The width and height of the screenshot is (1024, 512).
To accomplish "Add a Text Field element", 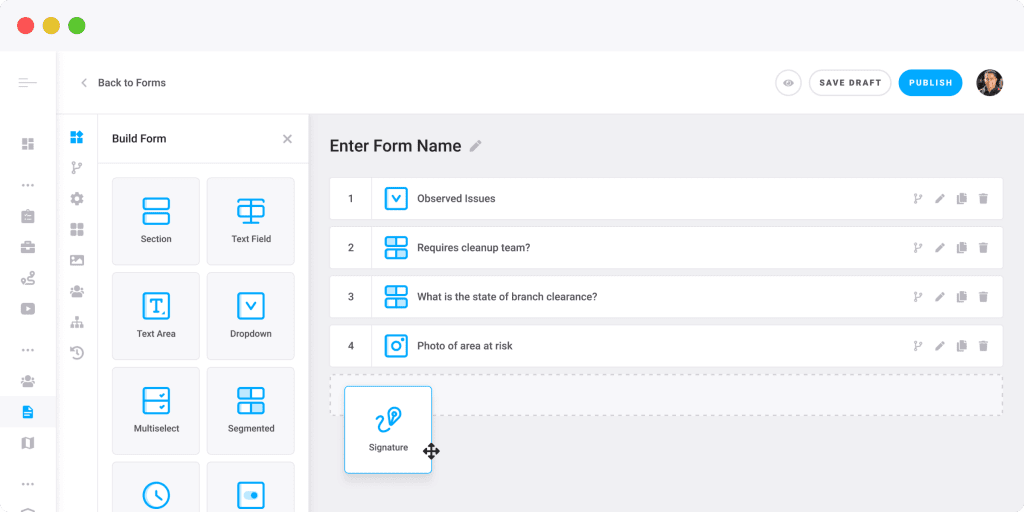I will coord(251,221).
